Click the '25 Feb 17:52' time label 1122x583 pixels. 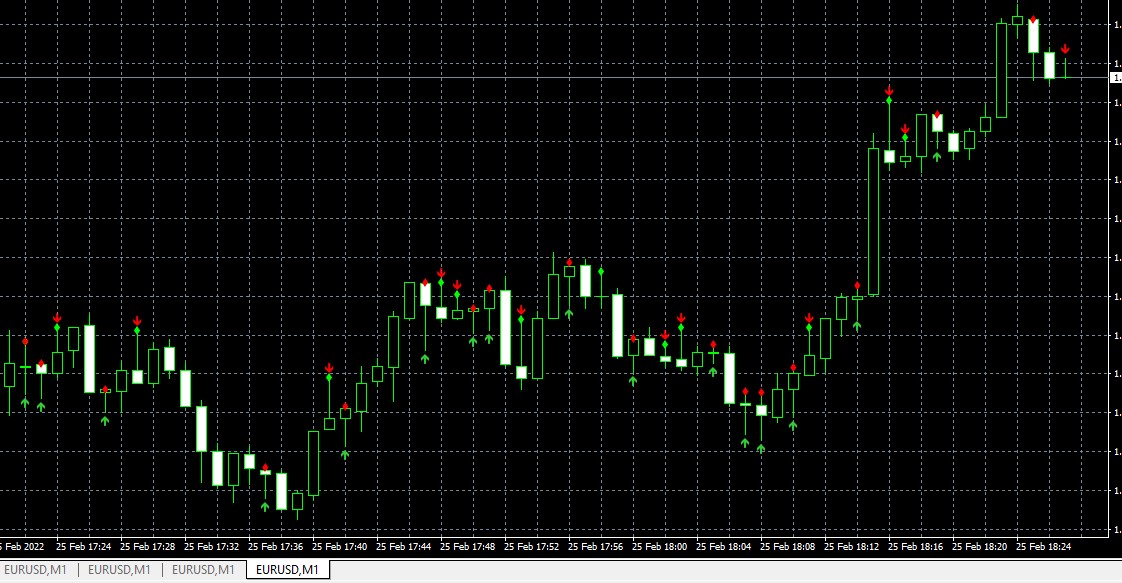[x=531, y=547]
